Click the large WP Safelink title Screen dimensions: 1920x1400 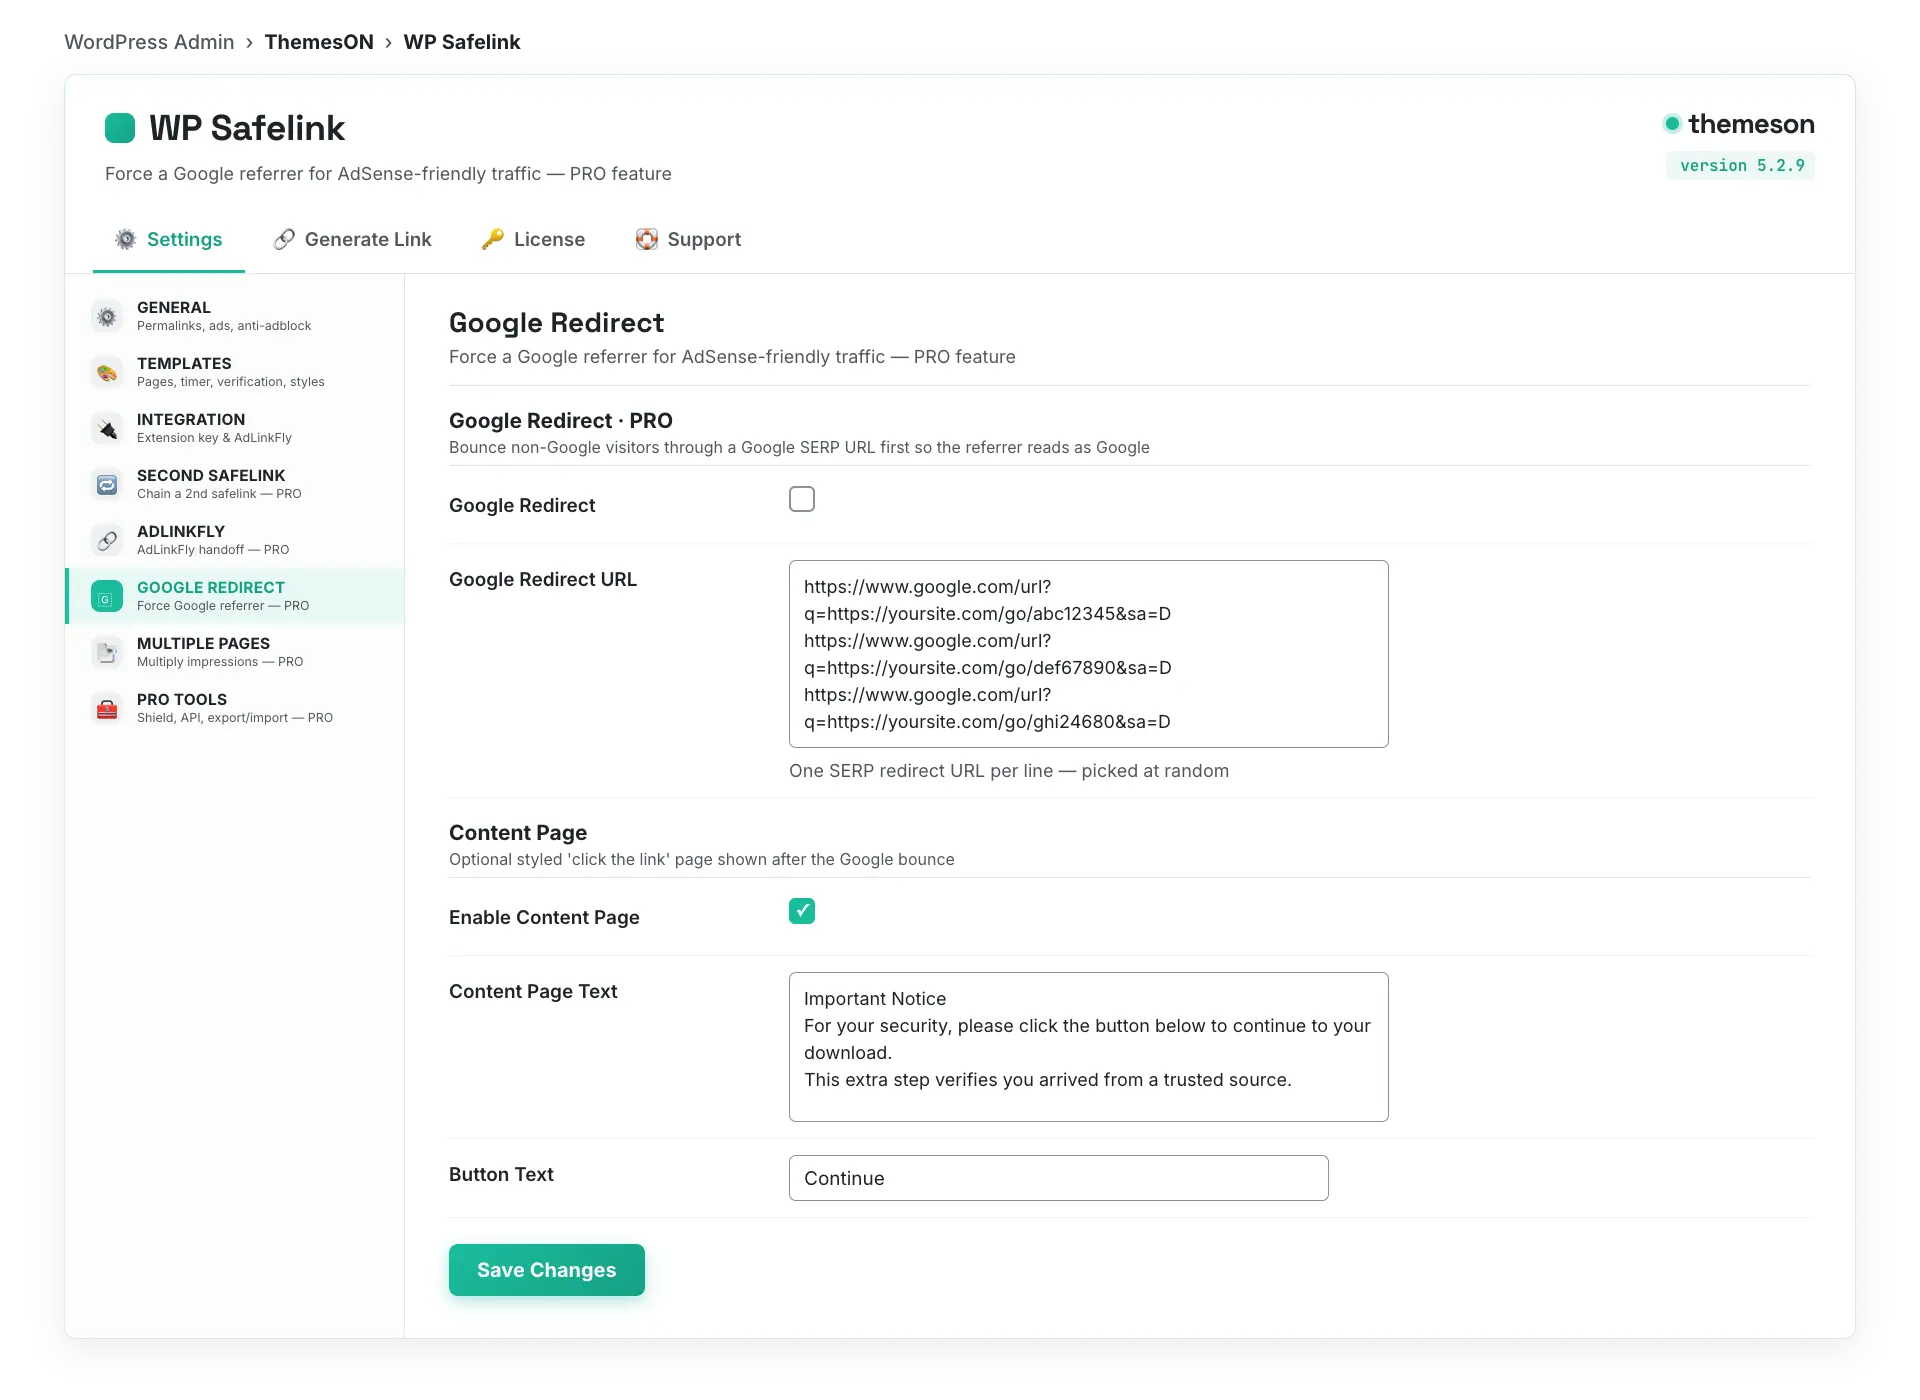247,128
